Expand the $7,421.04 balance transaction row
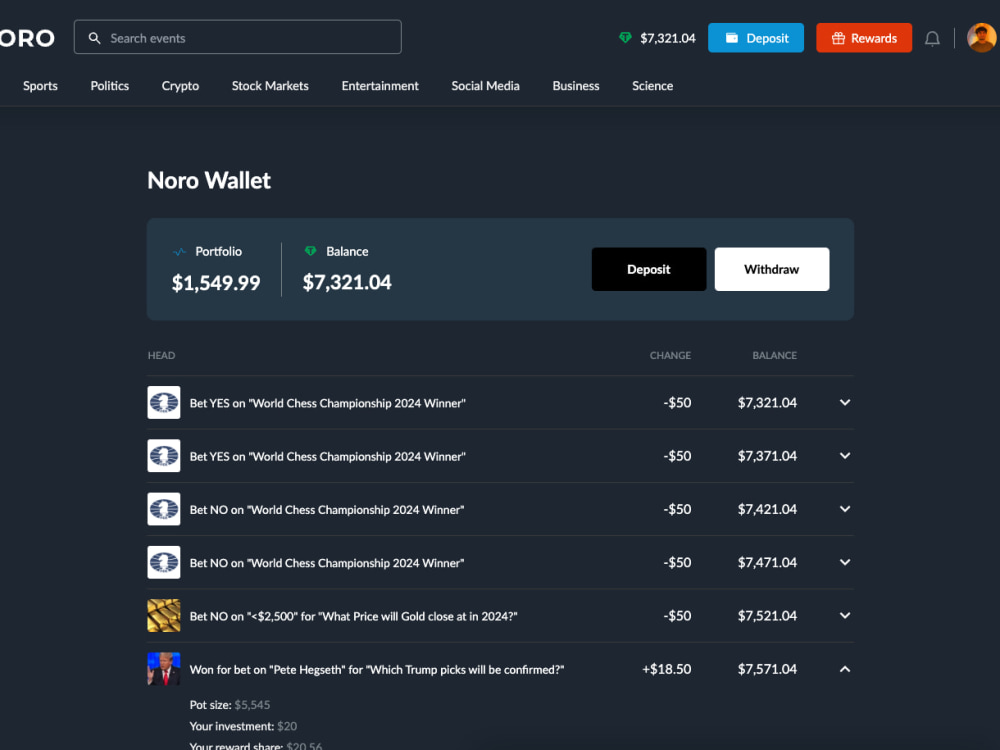 pyautogui.click(x=844, y=509)
